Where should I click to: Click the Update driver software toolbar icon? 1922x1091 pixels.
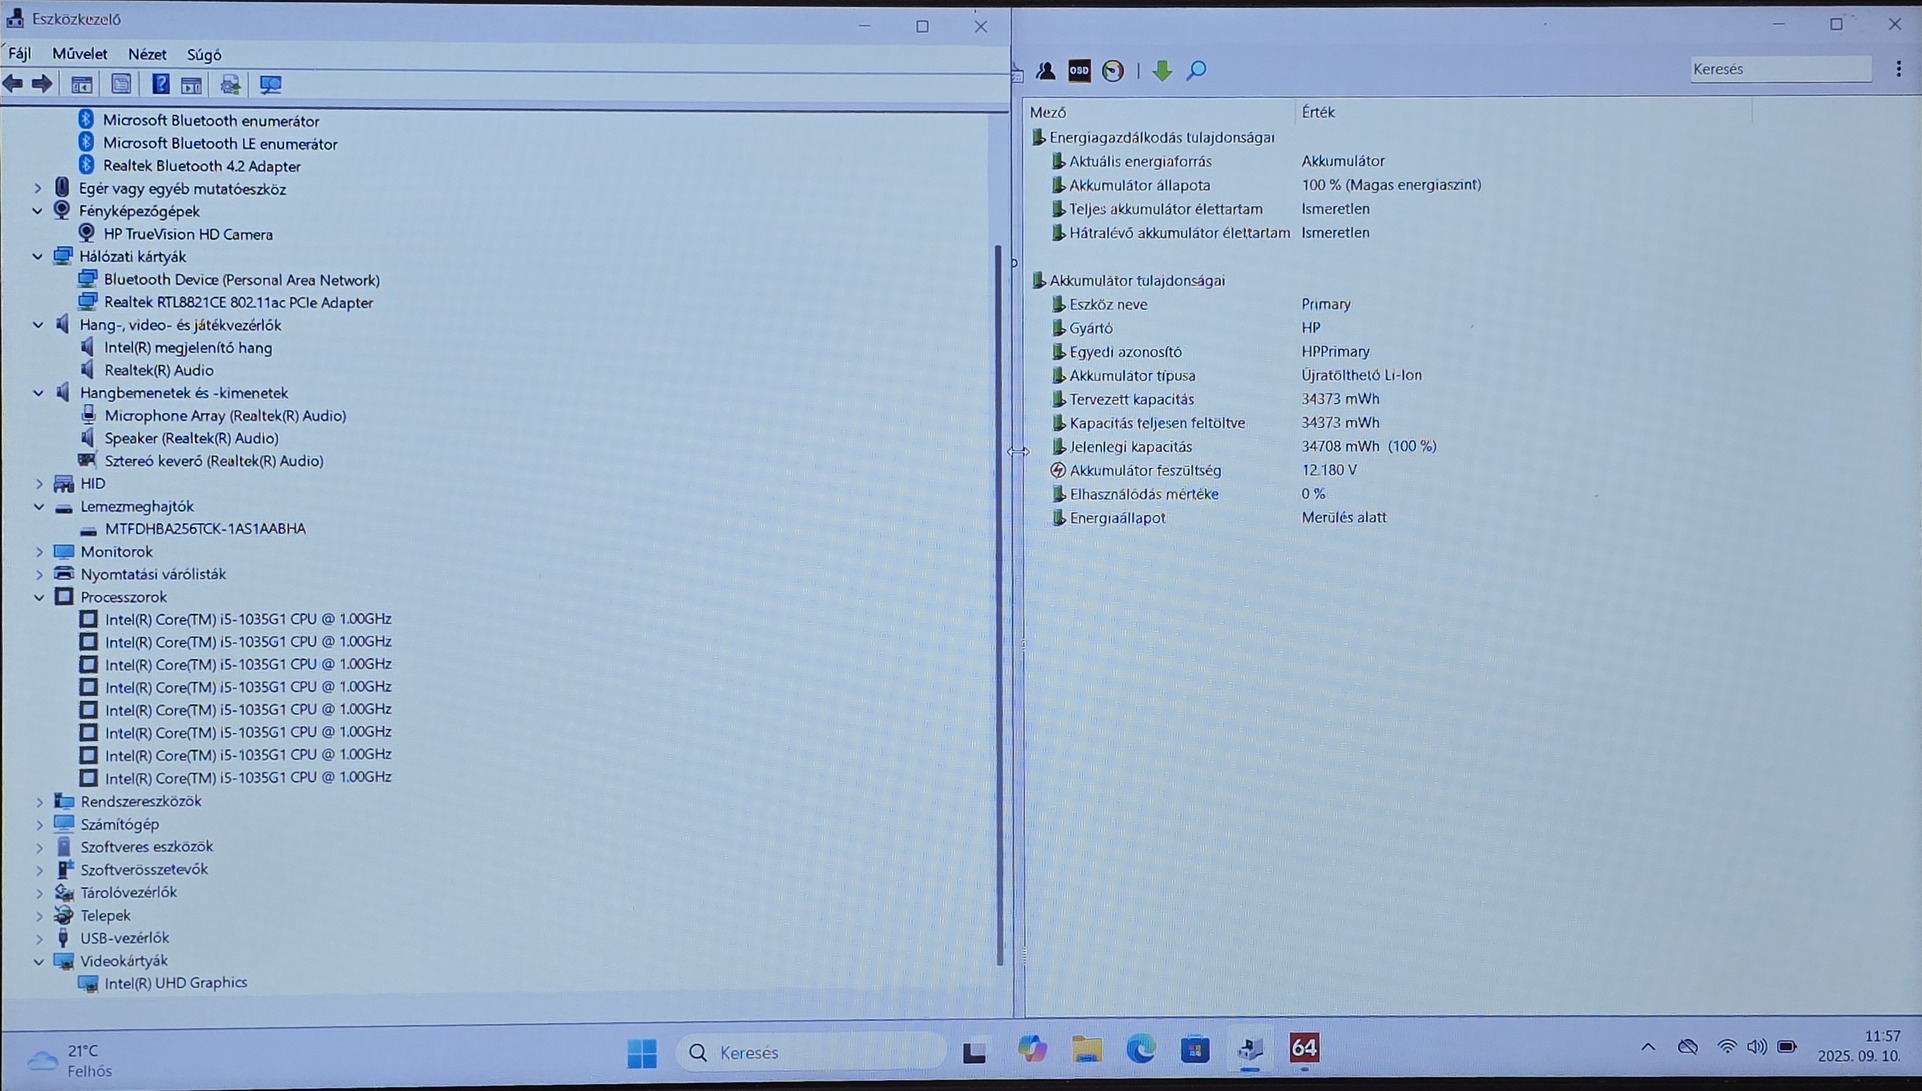tap(230, 85)
